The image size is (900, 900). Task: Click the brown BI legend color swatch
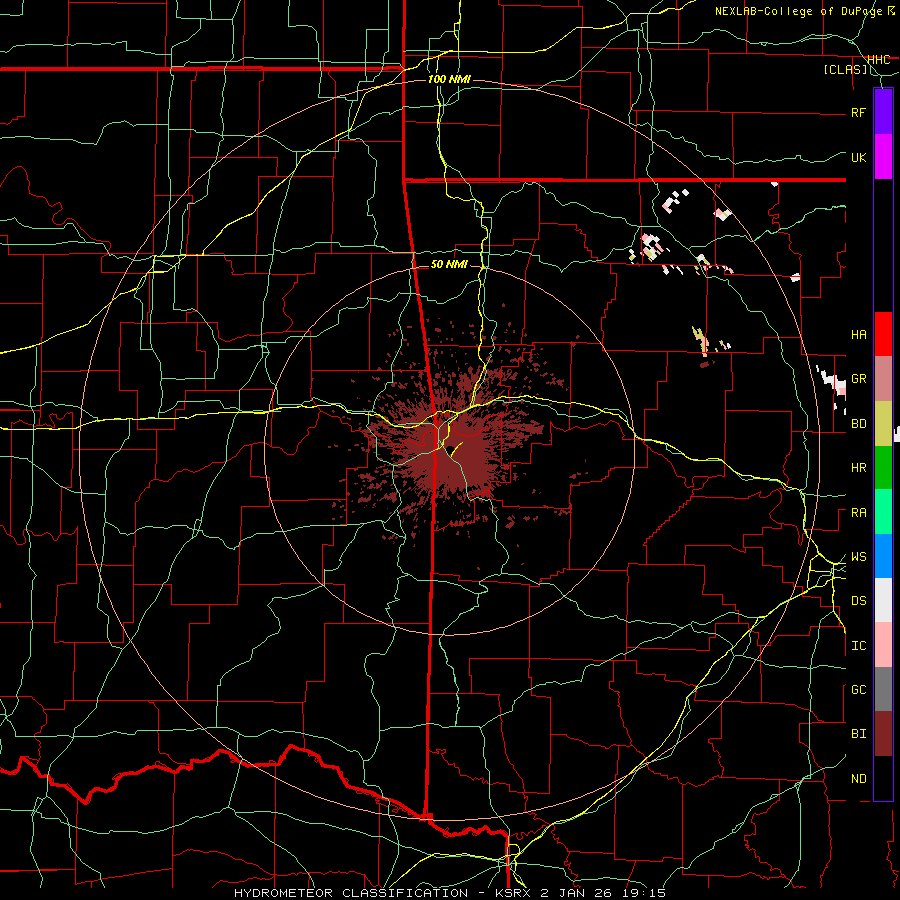[883, 734]
